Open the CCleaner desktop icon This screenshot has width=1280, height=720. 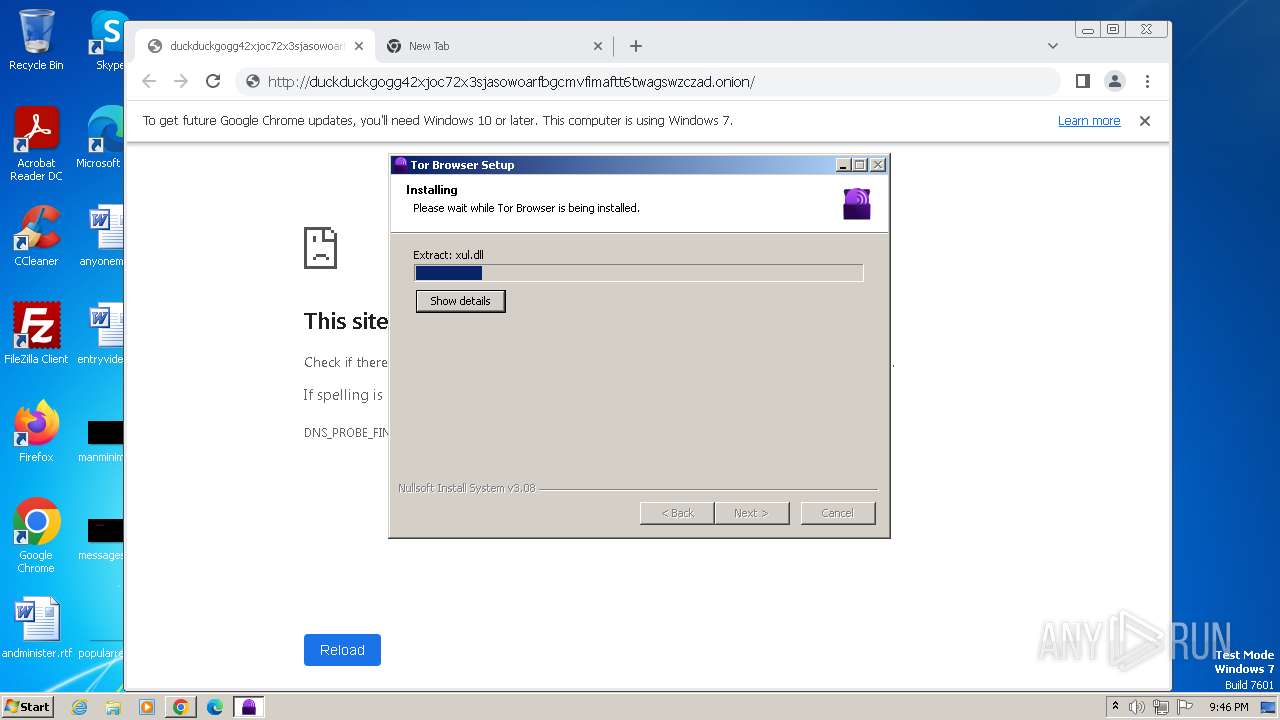(36, 236)
